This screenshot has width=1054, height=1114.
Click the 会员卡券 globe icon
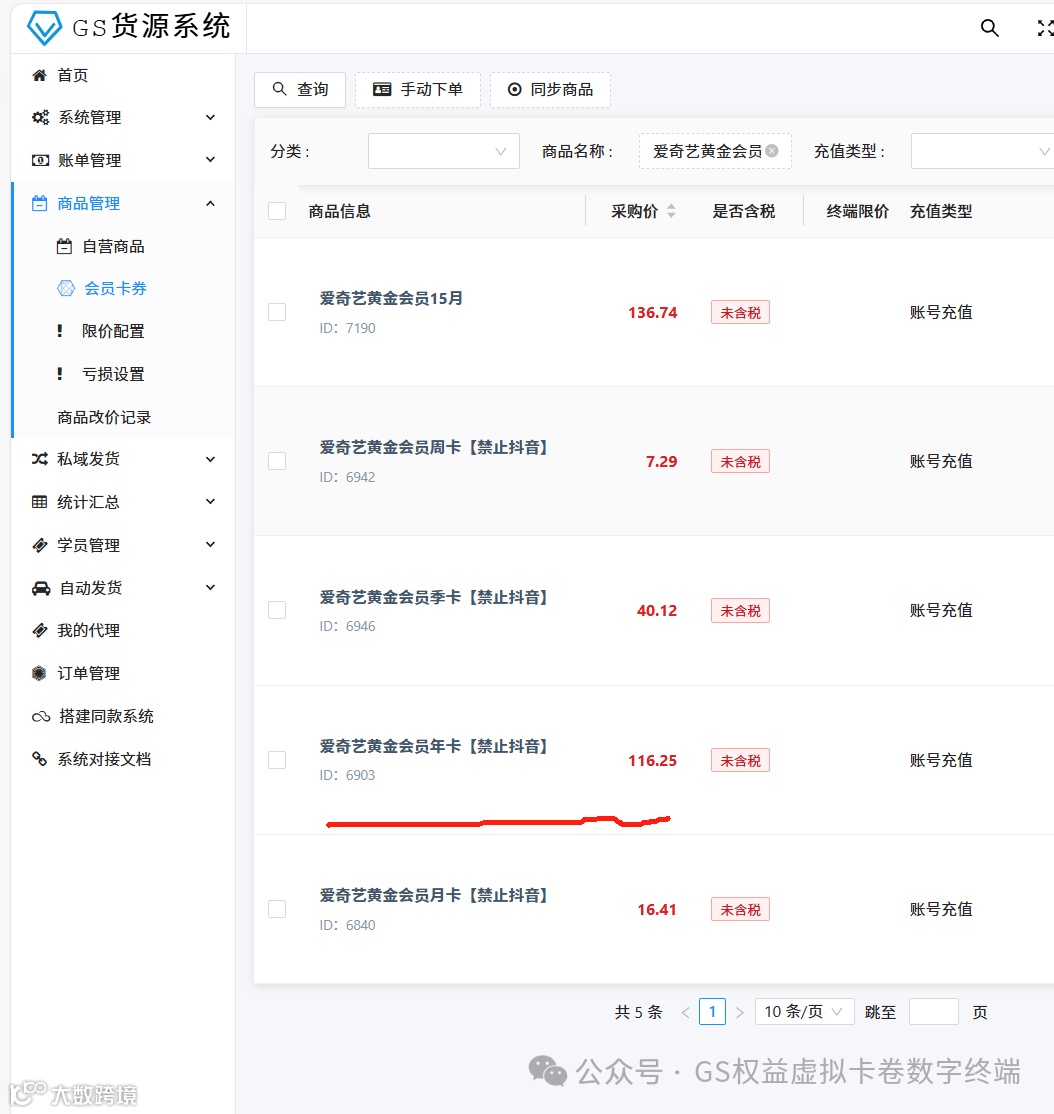tap(66, 288)
